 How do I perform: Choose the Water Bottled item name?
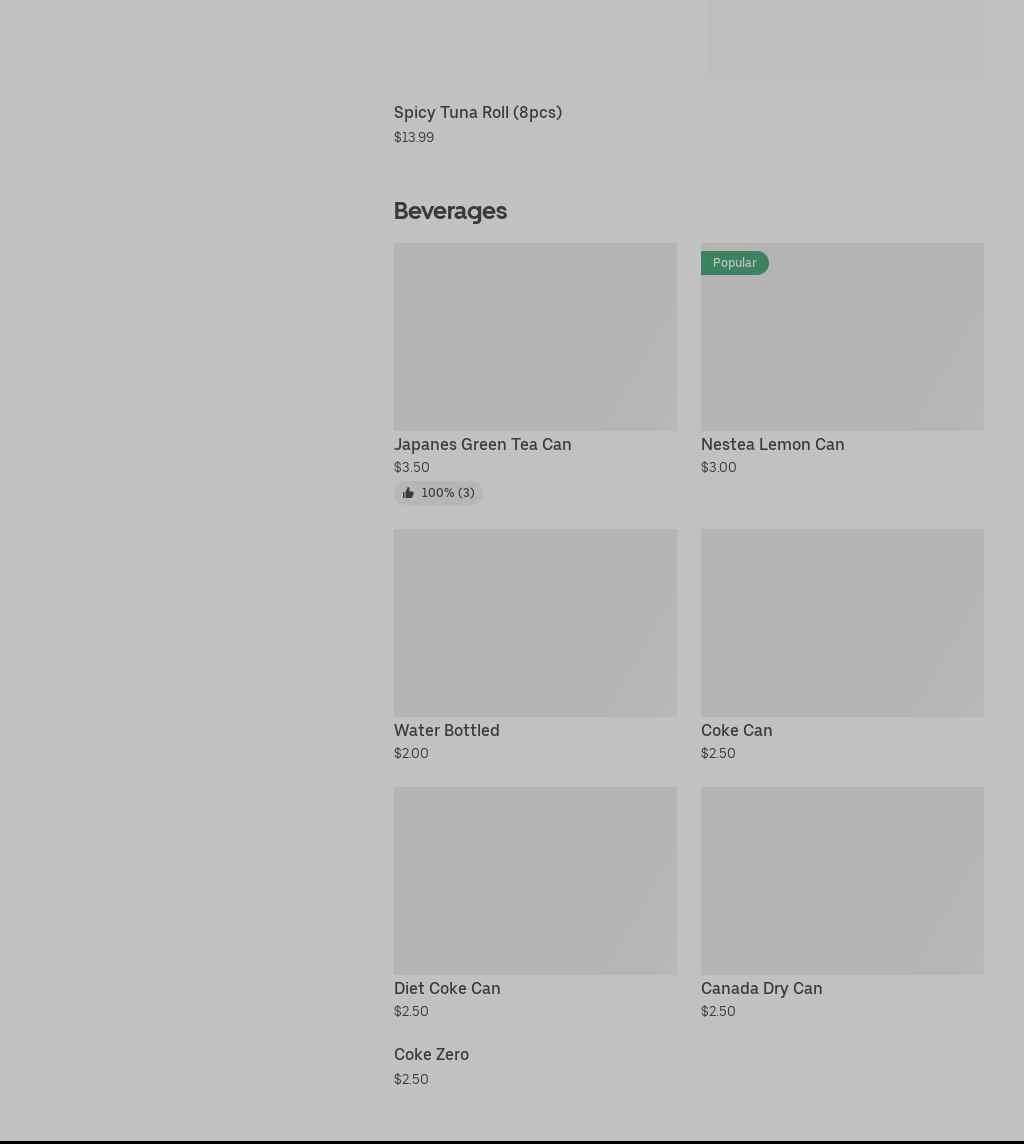point(446,730)
